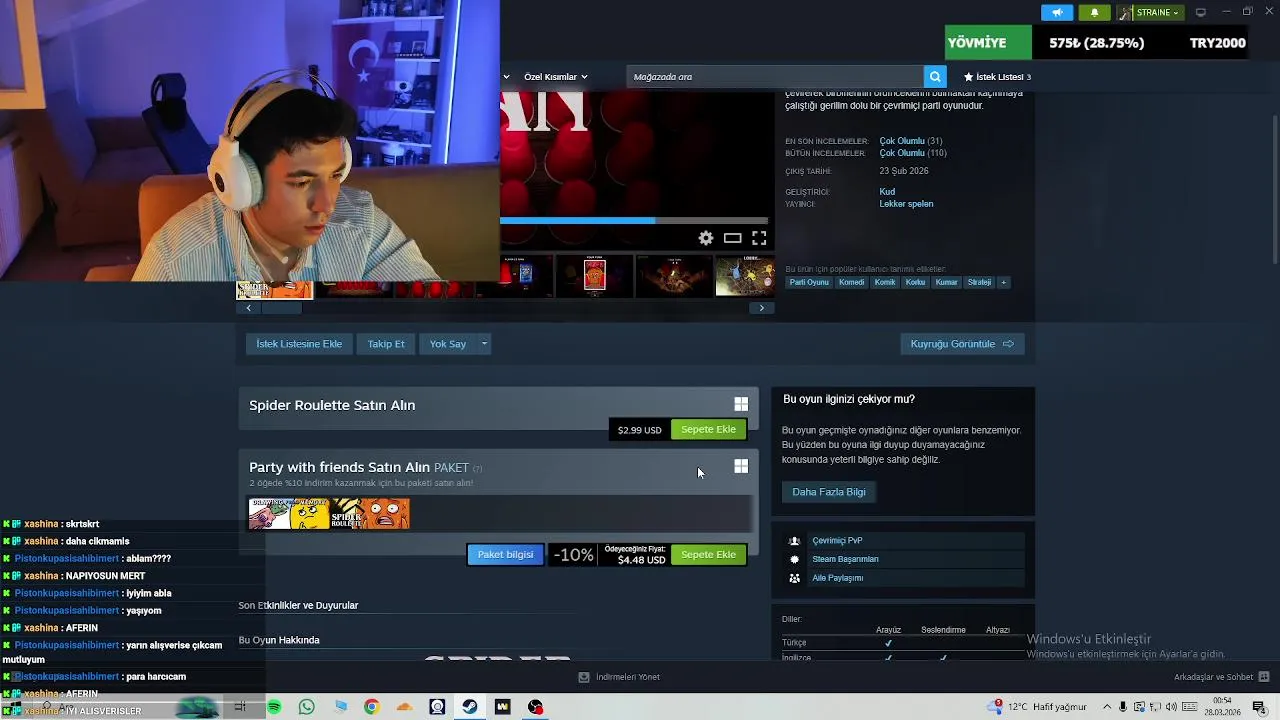Viewport: 1280px width, 720px height.
Task: Open the publisher Lekker spelen link
Action: click(x=906, y=204)
